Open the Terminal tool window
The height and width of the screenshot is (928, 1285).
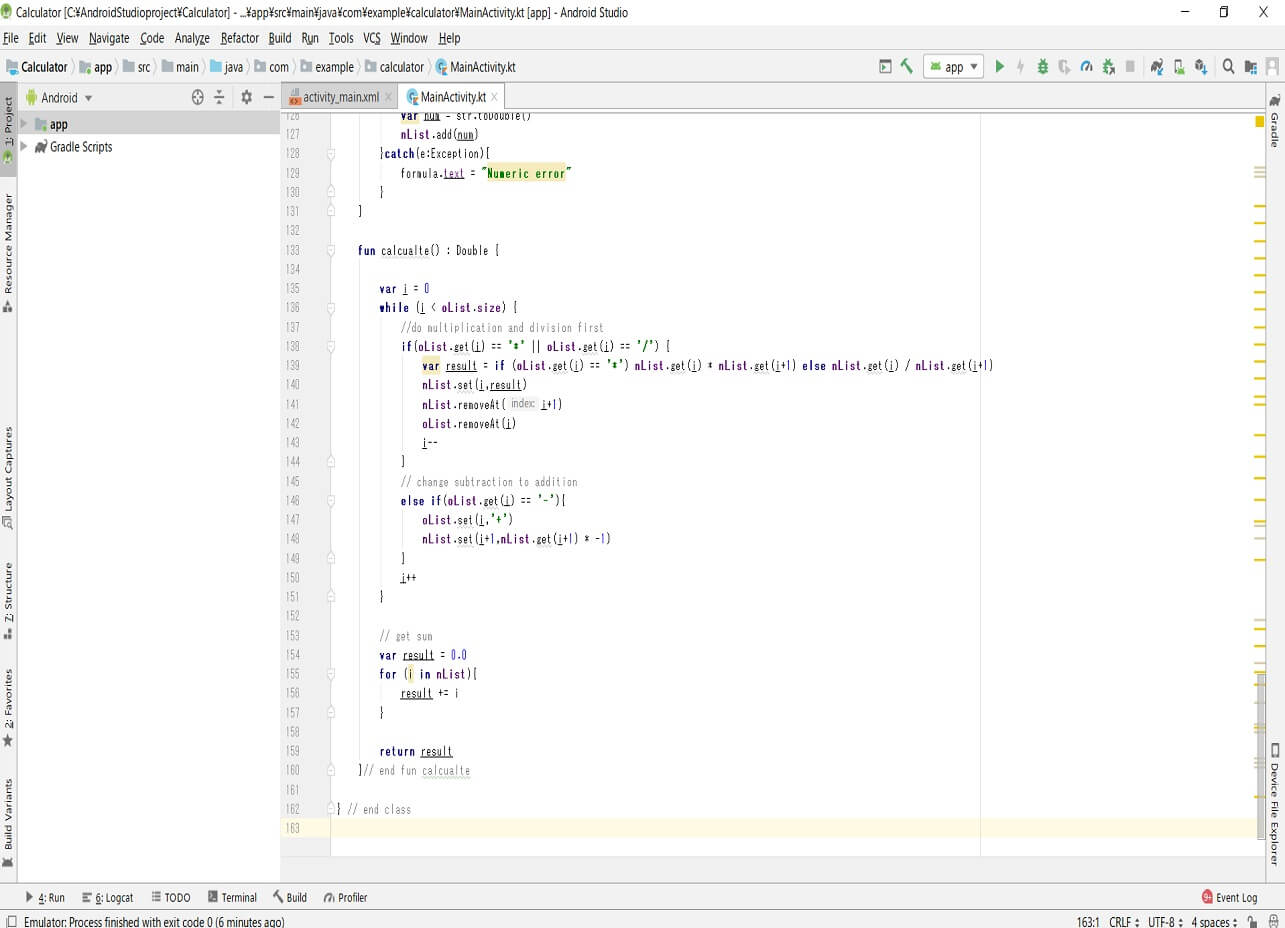232,897
